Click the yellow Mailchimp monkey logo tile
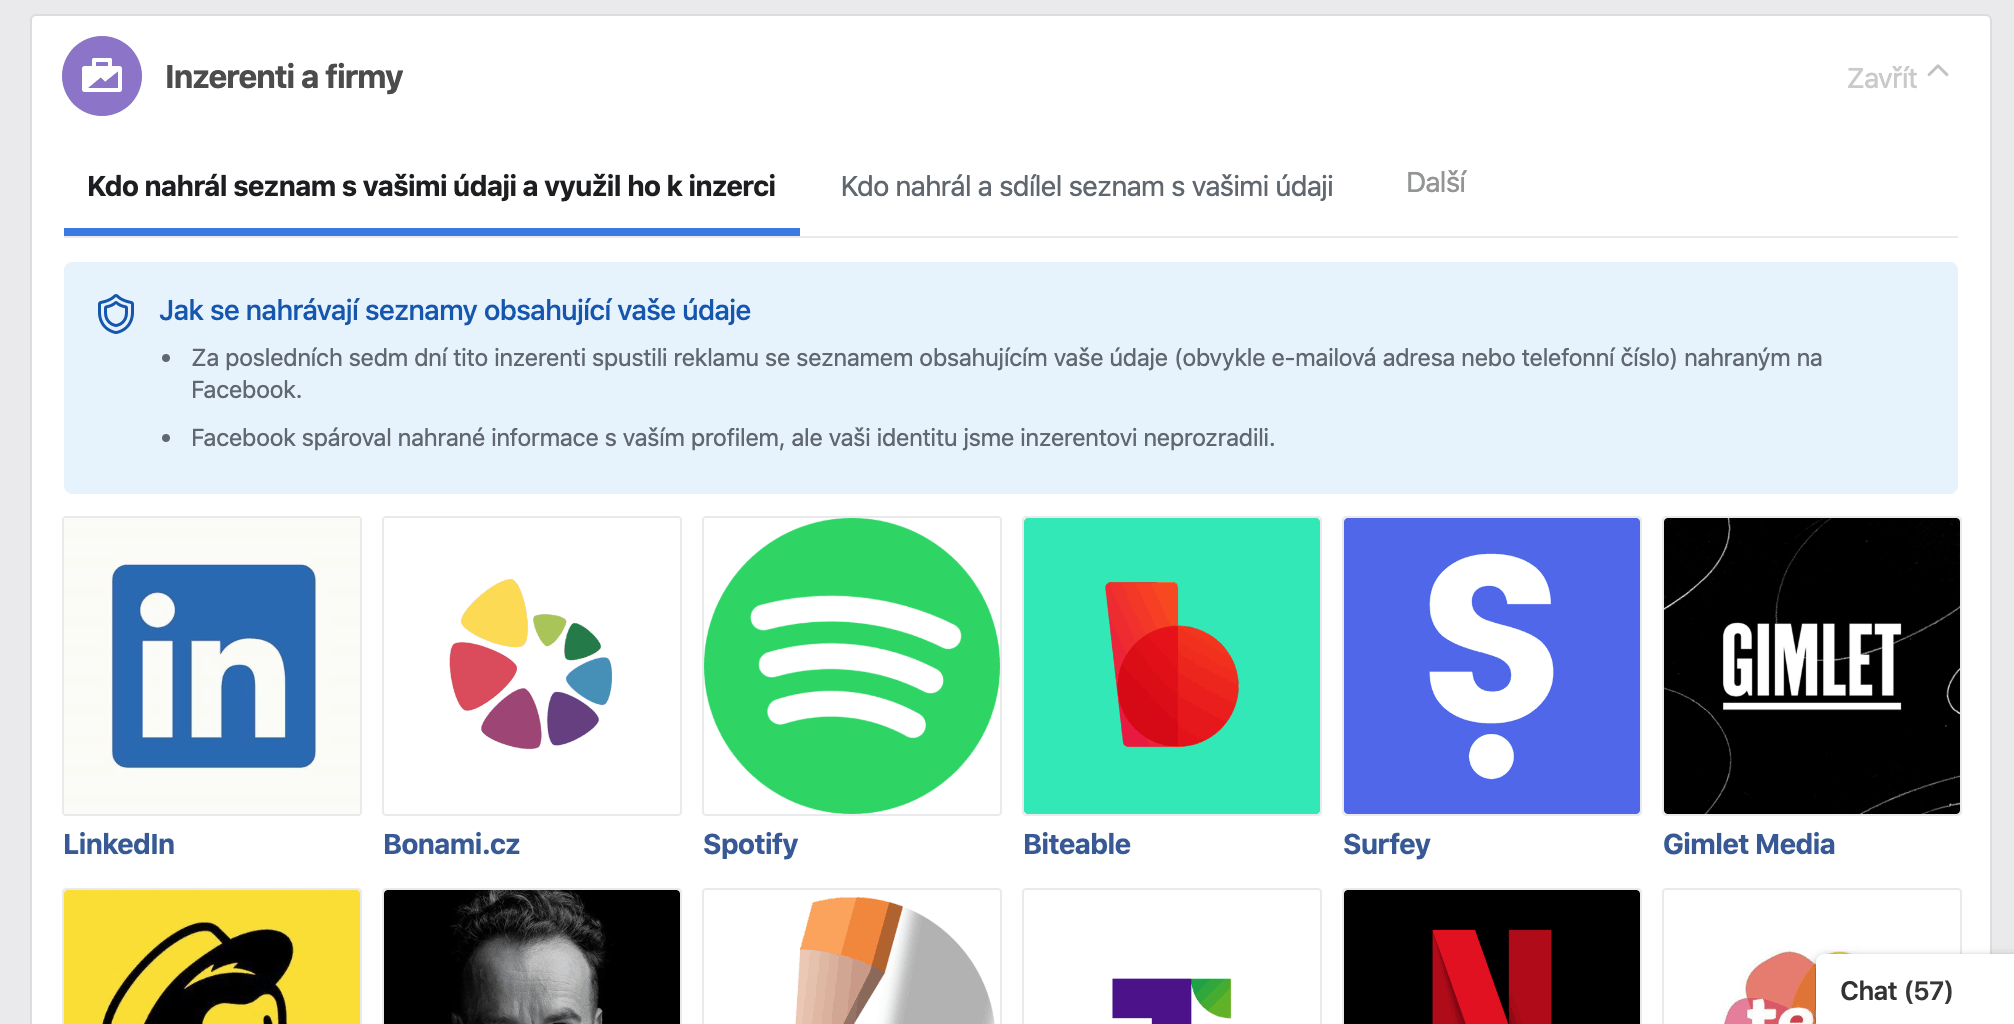 tap(212, 957)
